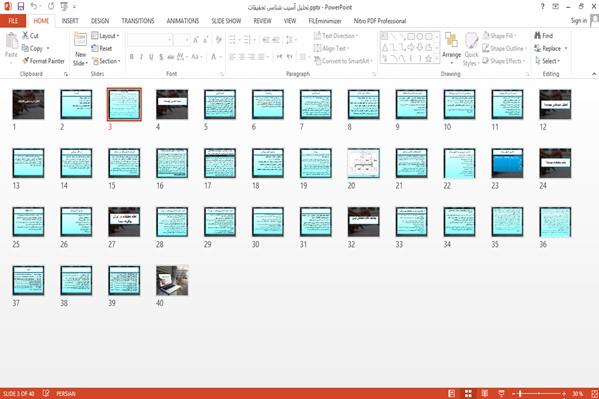The width and height of the screenshot is (599, 399).
Task: Switch to Normal view in status bar
Action: point(452,393)
